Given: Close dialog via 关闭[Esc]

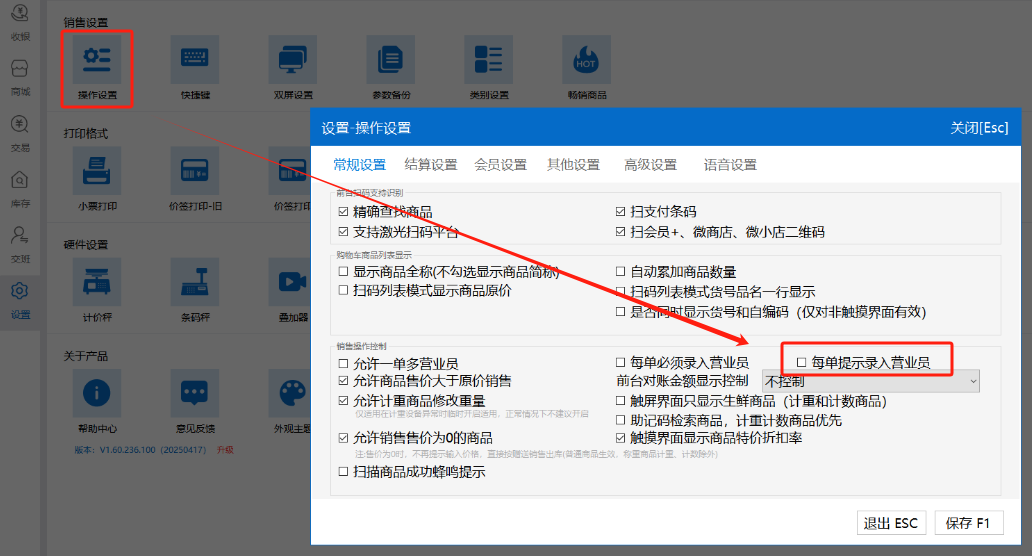Looking at the screenshot, I should 979,128.
